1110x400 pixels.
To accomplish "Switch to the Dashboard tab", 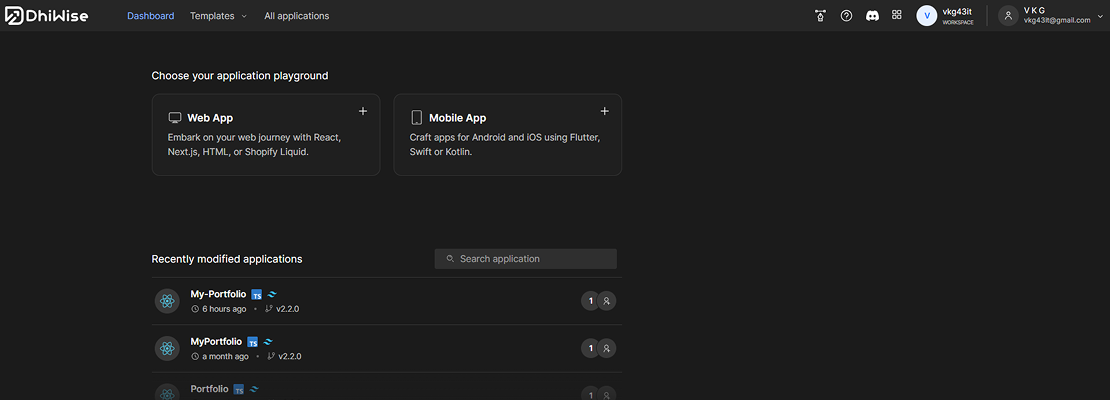I will pos(150,16).
